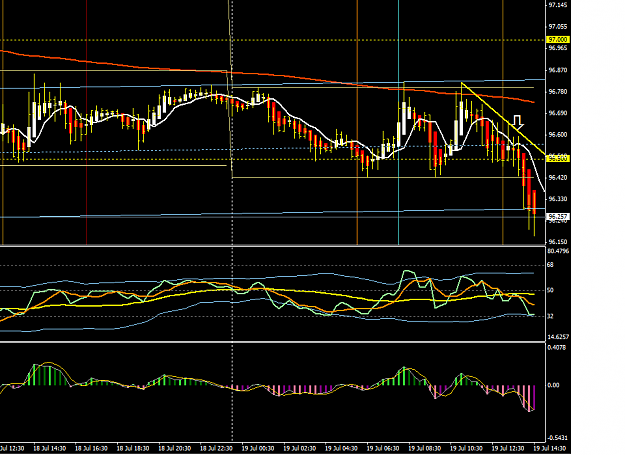Select the yellow descending trendline on chart
Image resolution: width=625 pixels, height=455 pixels.
click(x=503, y=119)
